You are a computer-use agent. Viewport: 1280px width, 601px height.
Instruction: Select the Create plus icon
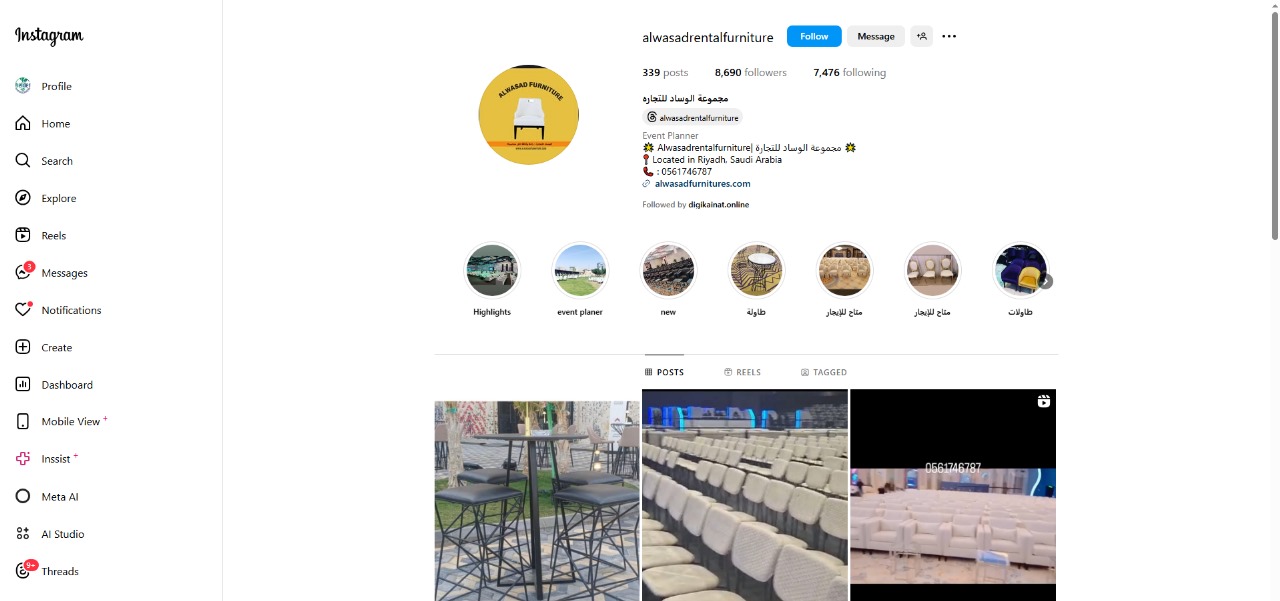point(23,347)
